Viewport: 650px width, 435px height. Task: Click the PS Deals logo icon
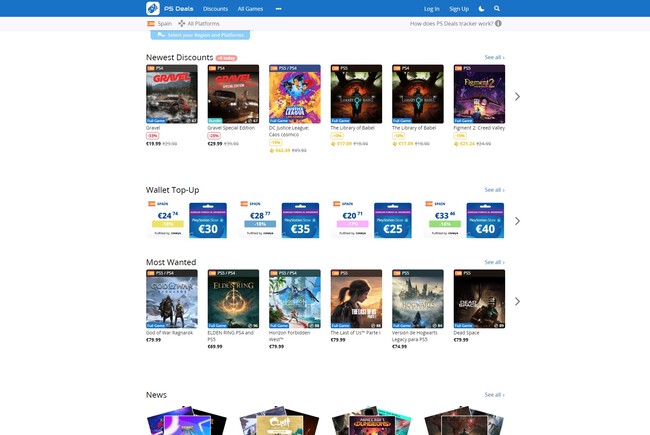(153, 8)
